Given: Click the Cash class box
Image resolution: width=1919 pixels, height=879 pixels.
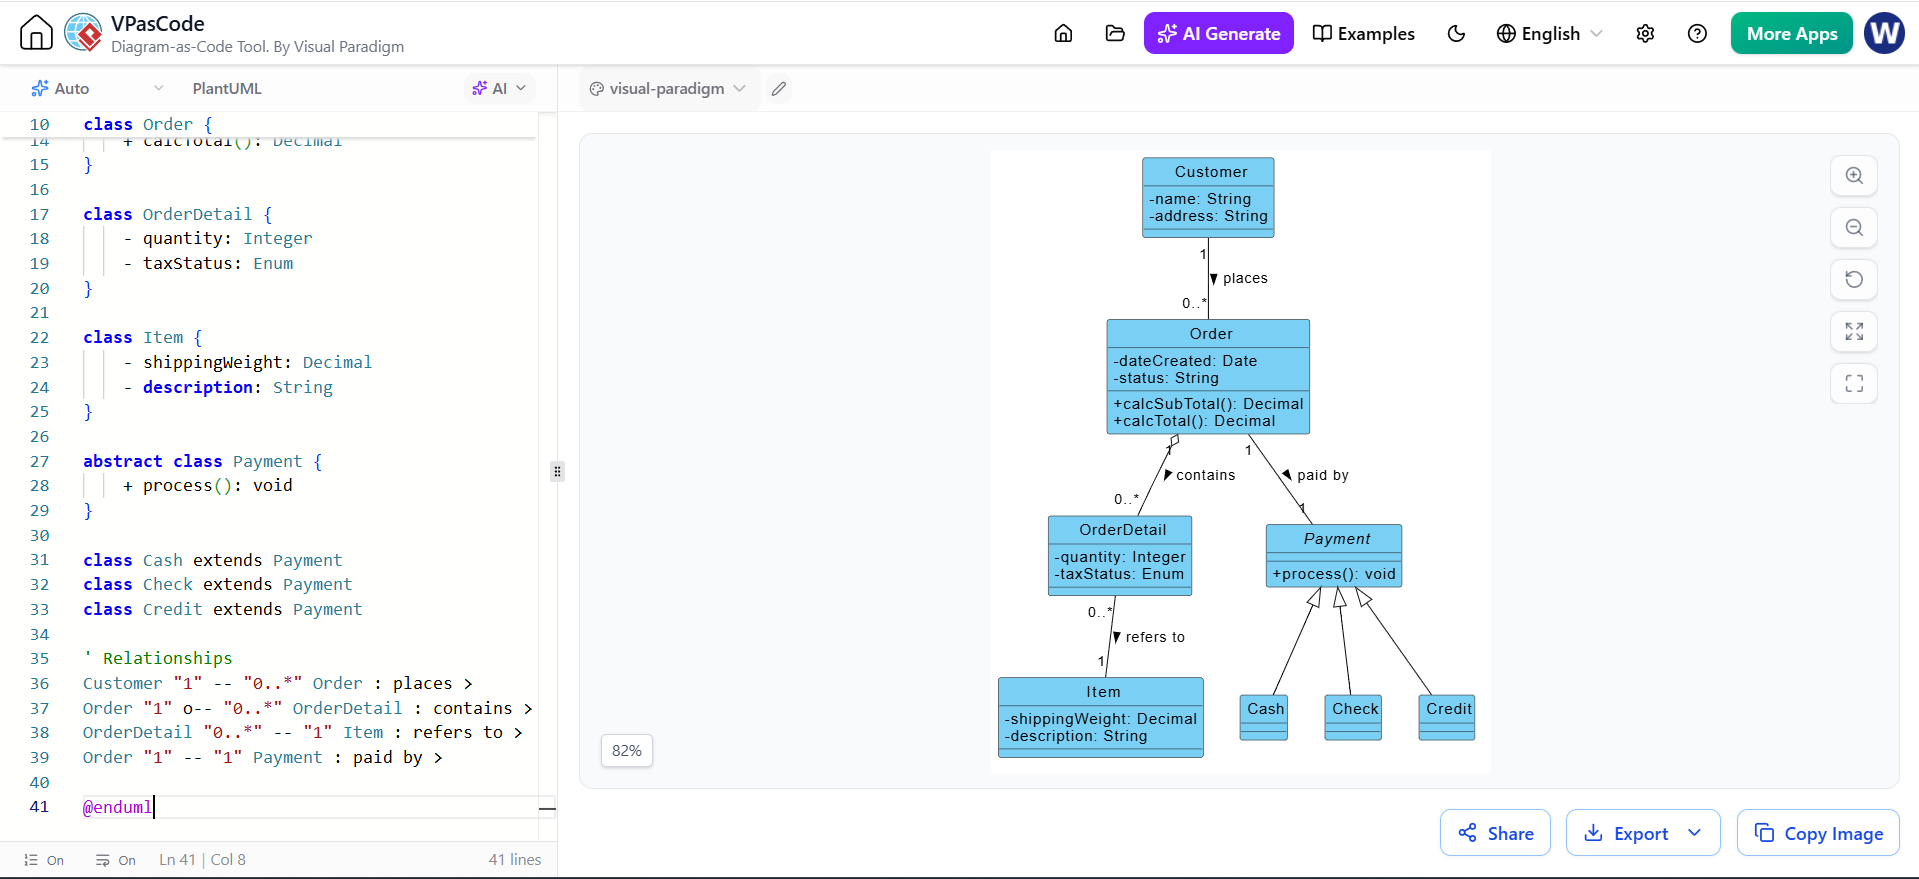Looking at the screenshot, I should 1264,717.
